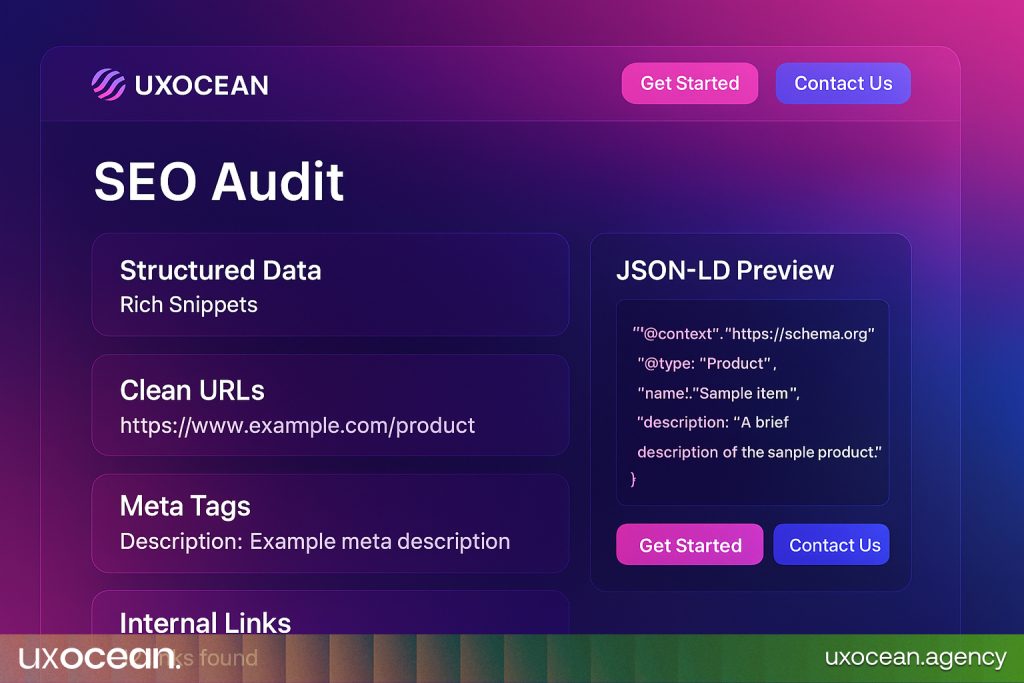Image resolution: width=1024 pixels, height=683 pixels.
Task: Click Contact Us in the top header
Action: 843,84
